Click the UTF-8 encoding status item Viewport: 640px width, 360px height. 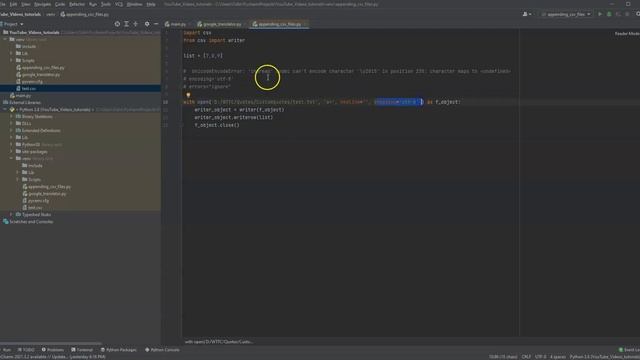[x=540, y=357]
